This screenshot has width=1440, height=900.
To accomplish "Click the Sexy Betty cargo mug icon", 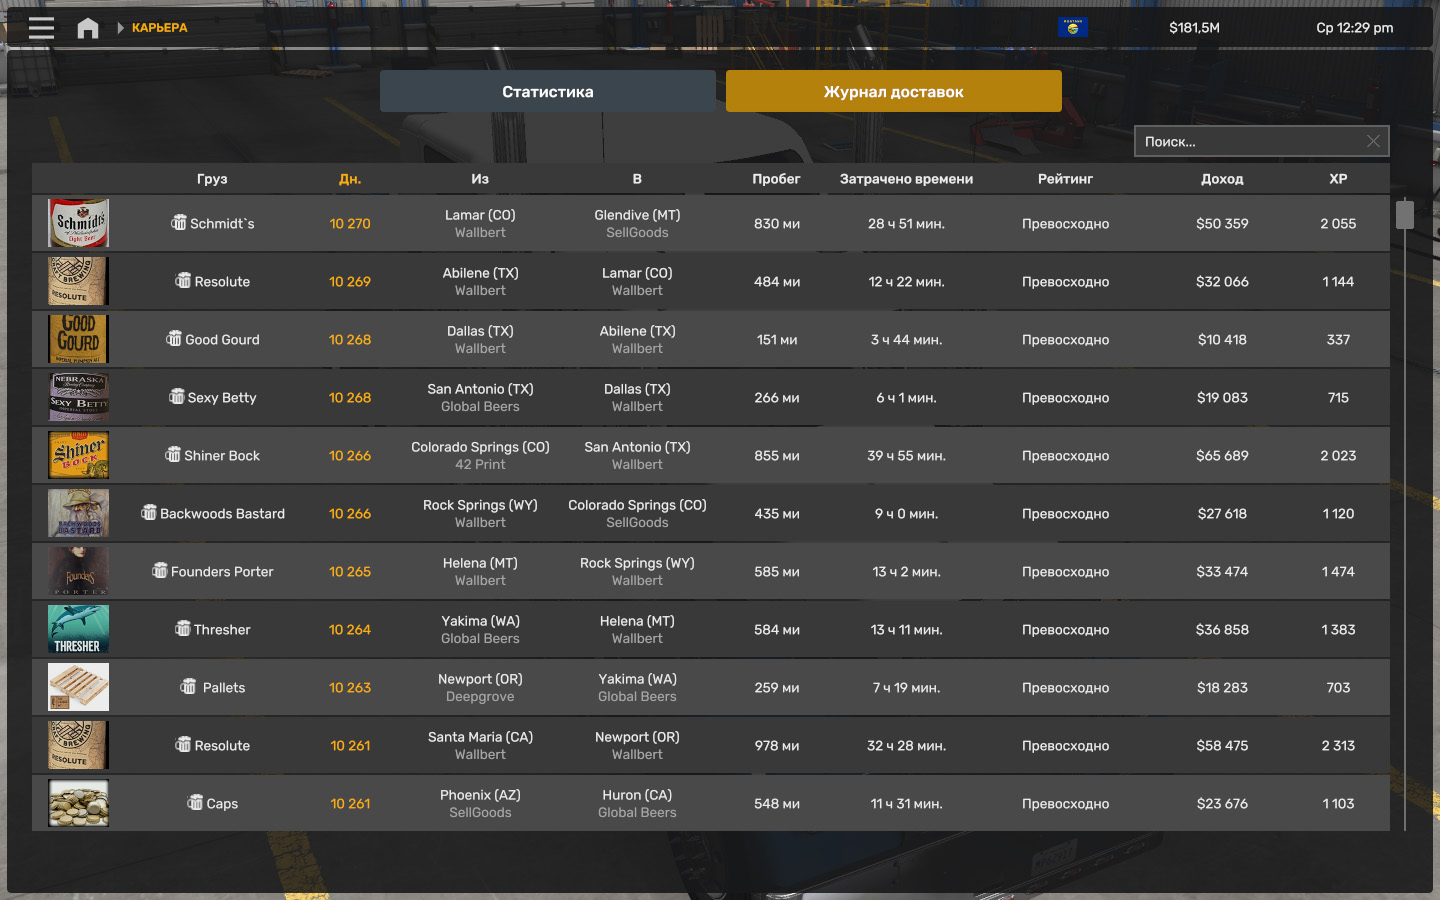I will click(x=177, y=397).
